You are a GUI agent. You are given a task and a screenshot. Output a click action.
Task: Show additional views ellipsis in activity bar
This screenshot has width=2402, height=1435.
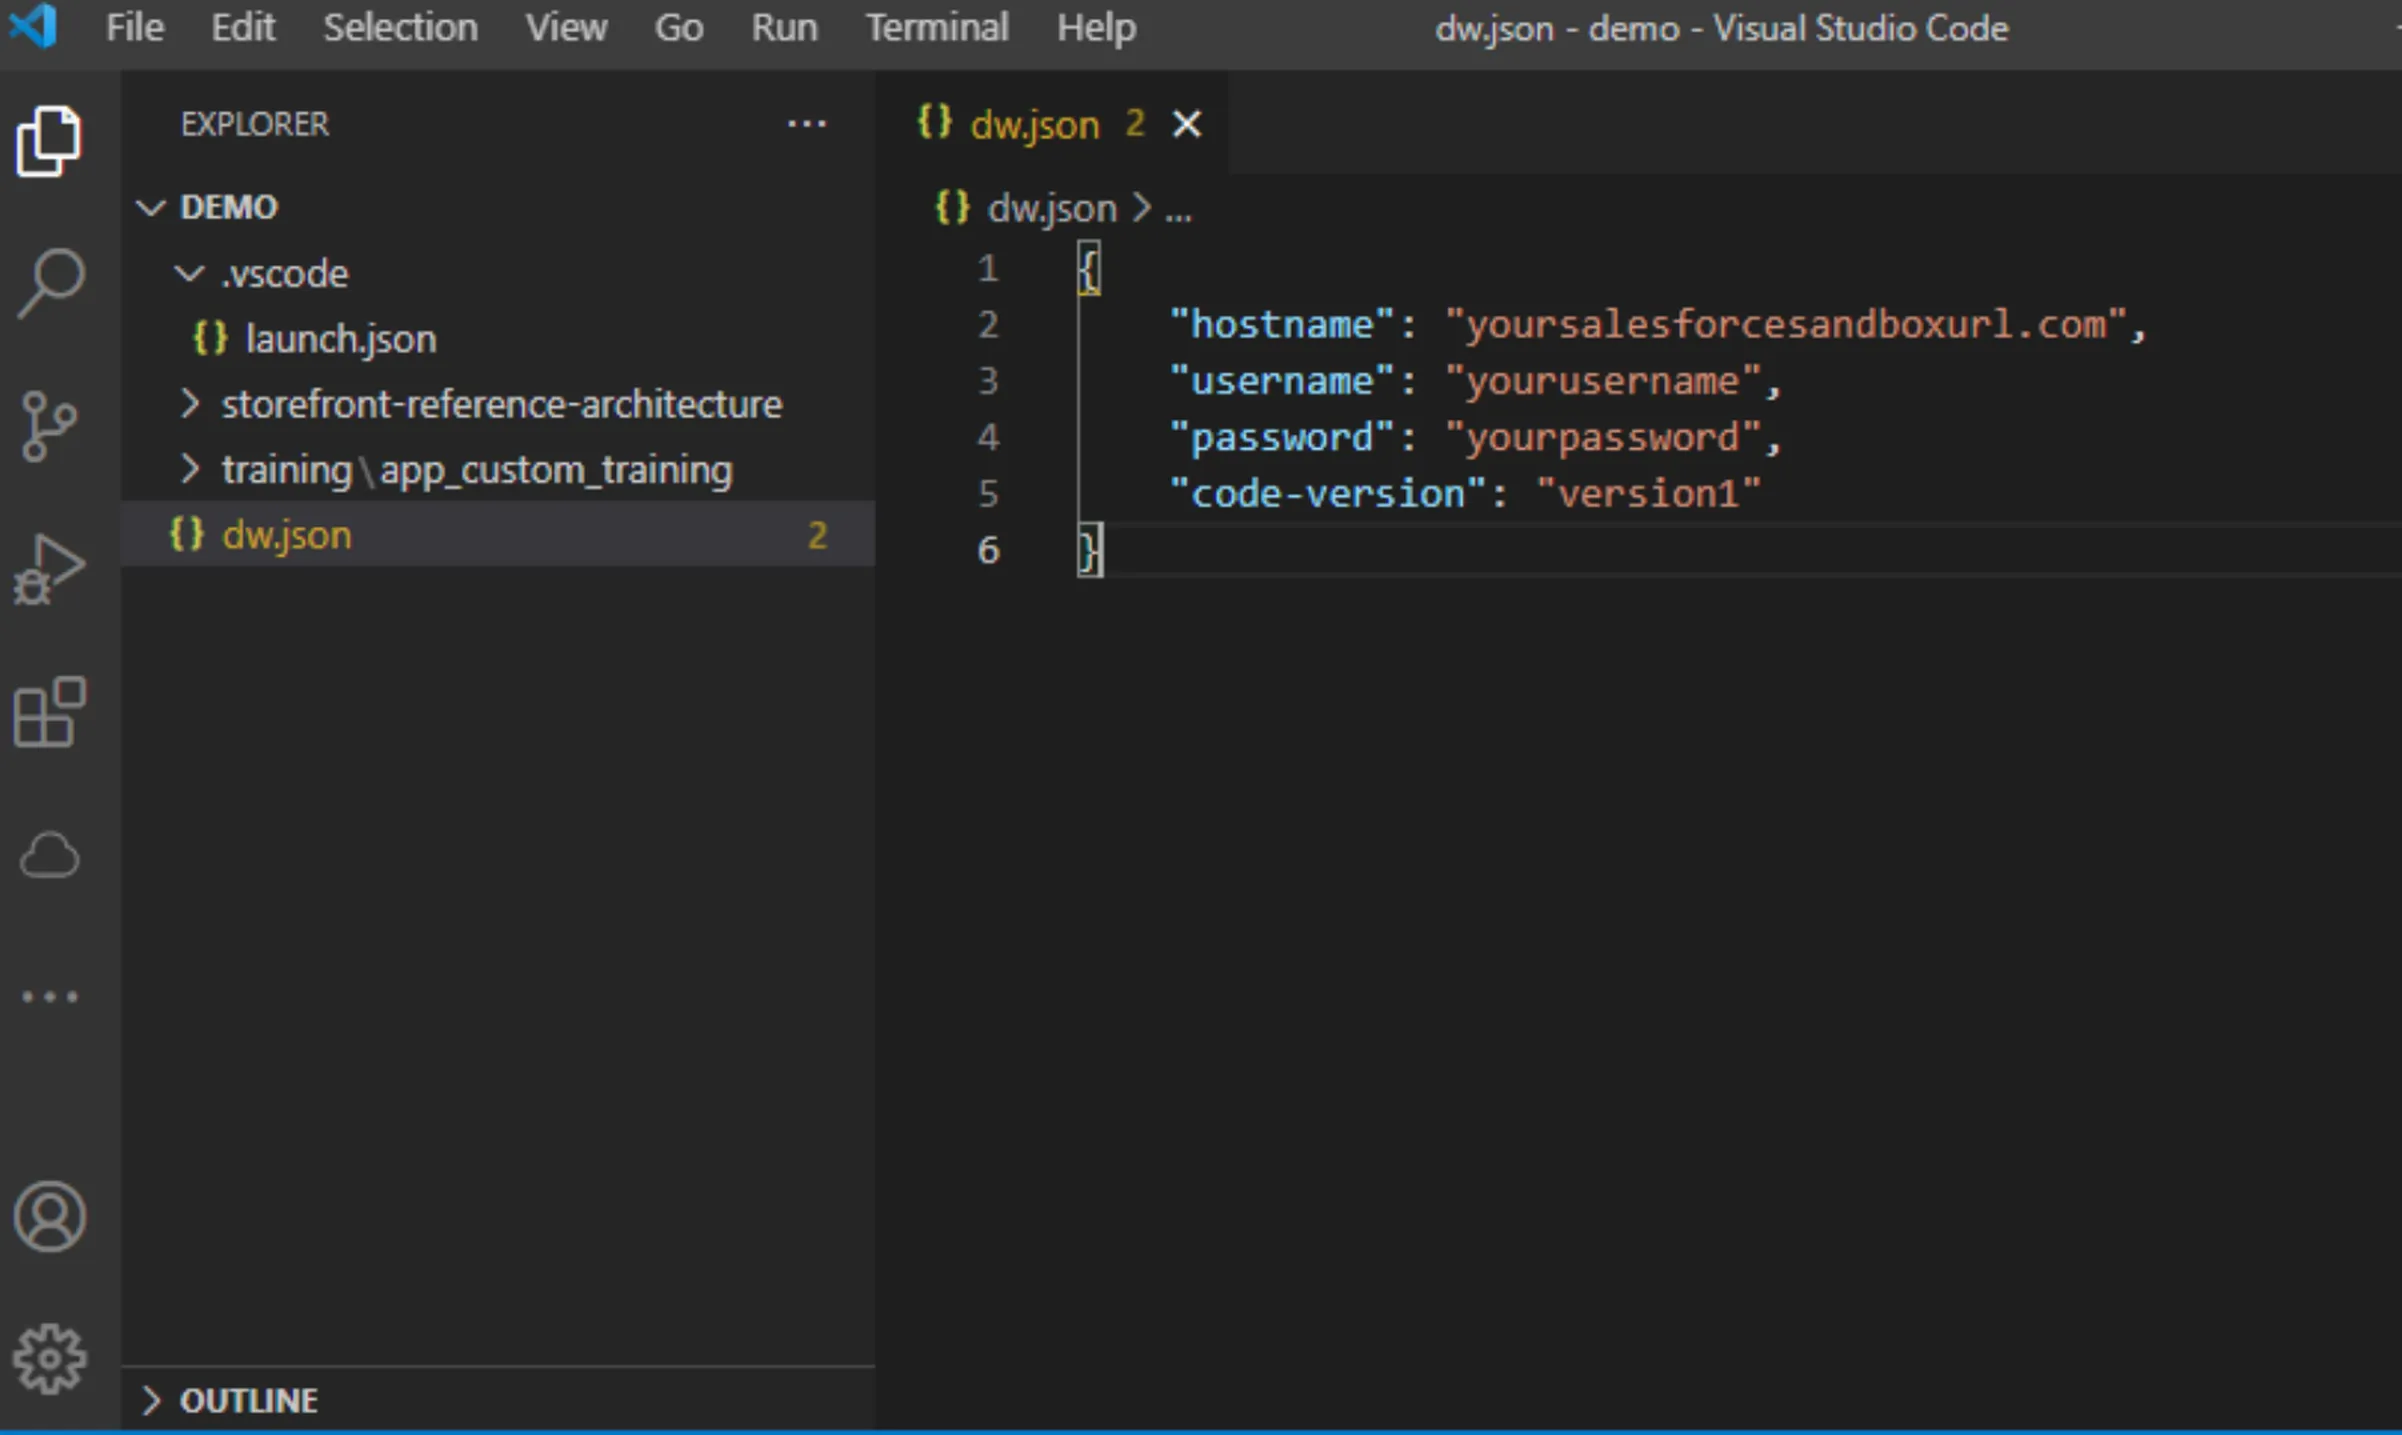coord(48,997)
